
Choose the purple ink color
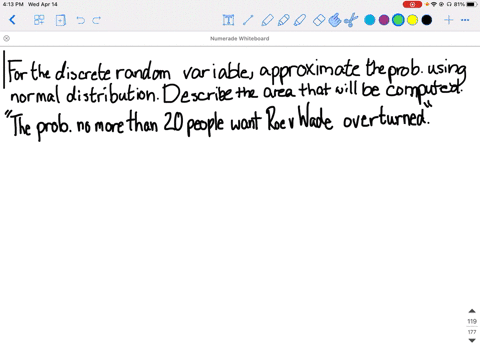(384, 20)
